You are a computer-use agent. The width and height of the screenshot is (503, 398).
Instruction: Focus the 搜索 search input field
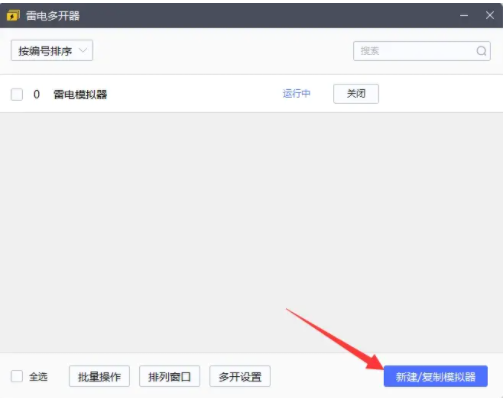pos(422,51)
